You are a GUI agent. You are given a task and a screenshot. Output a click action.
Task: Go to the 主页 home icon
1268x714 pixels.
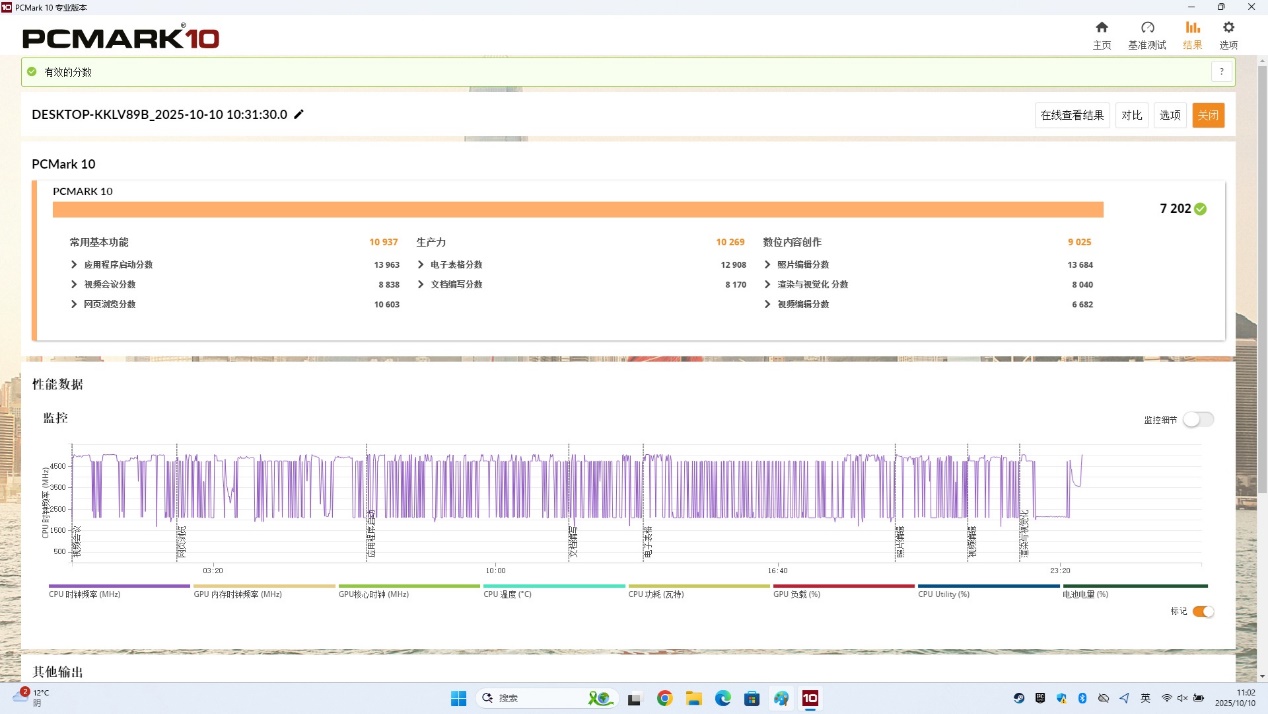pos(1101,28)
